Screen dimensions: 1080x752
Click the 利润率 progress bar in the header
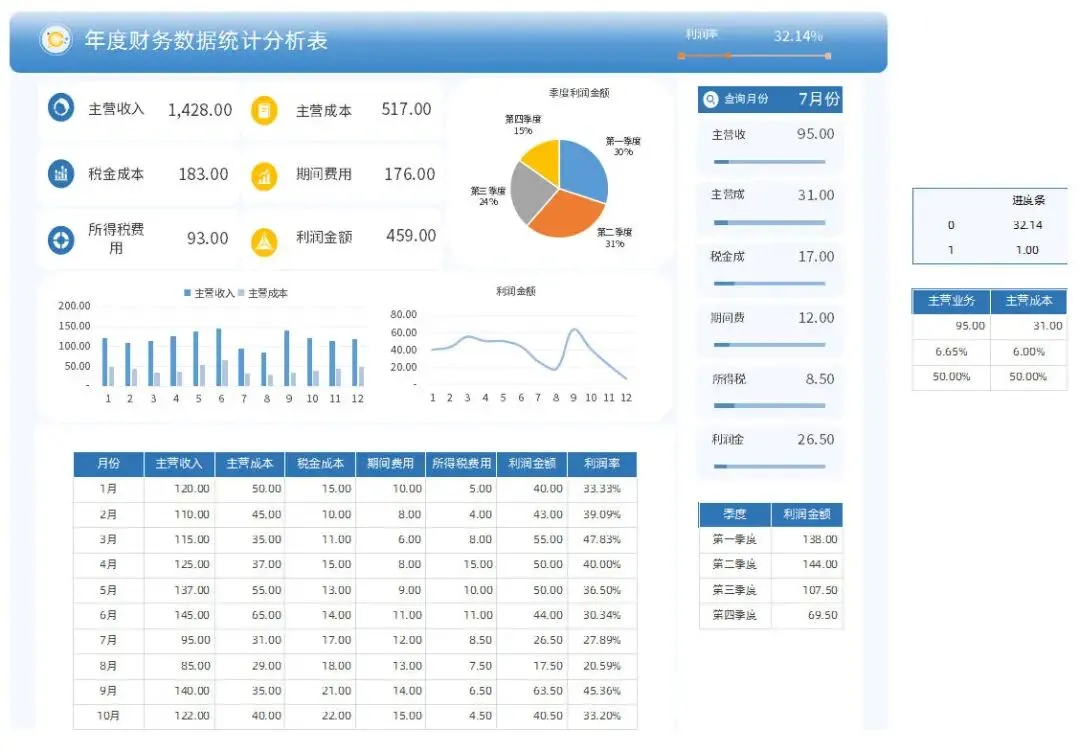[754, 55]
